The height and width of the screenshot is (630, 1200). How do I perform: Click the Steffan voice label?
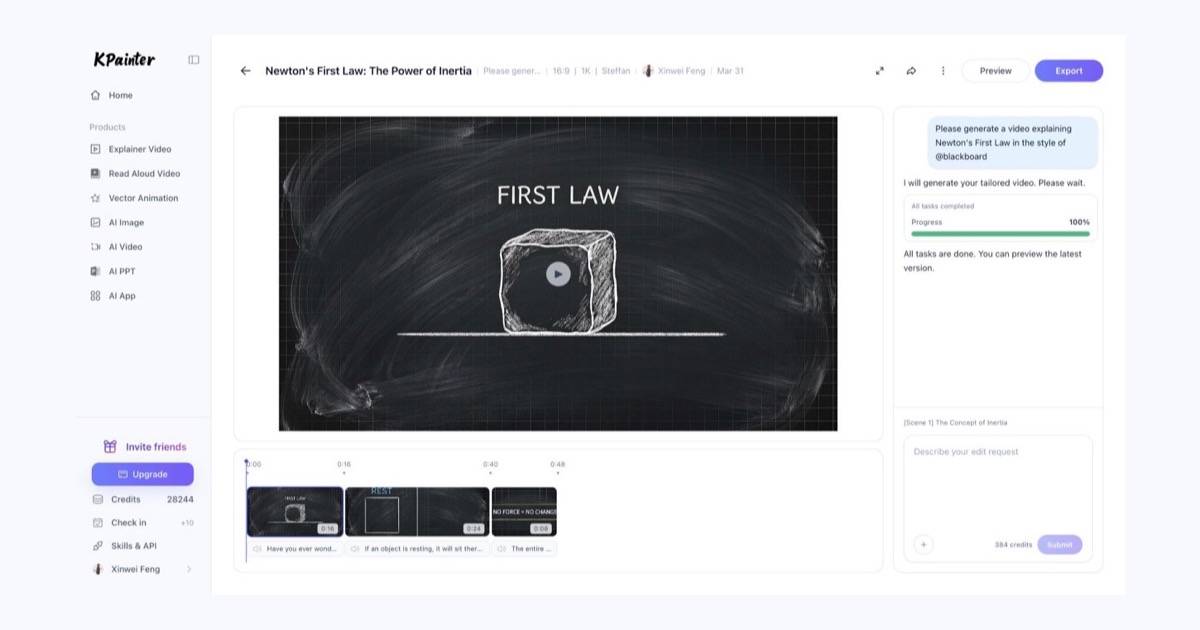pyautogui.click(x=616, y=71)
